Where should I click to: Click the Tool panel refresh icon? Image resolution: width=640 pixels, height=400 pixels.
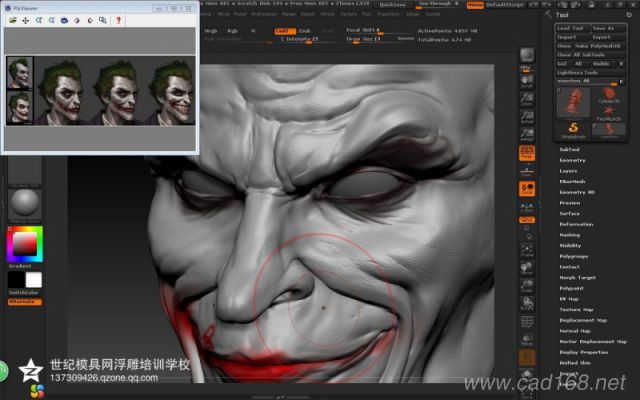629,15
